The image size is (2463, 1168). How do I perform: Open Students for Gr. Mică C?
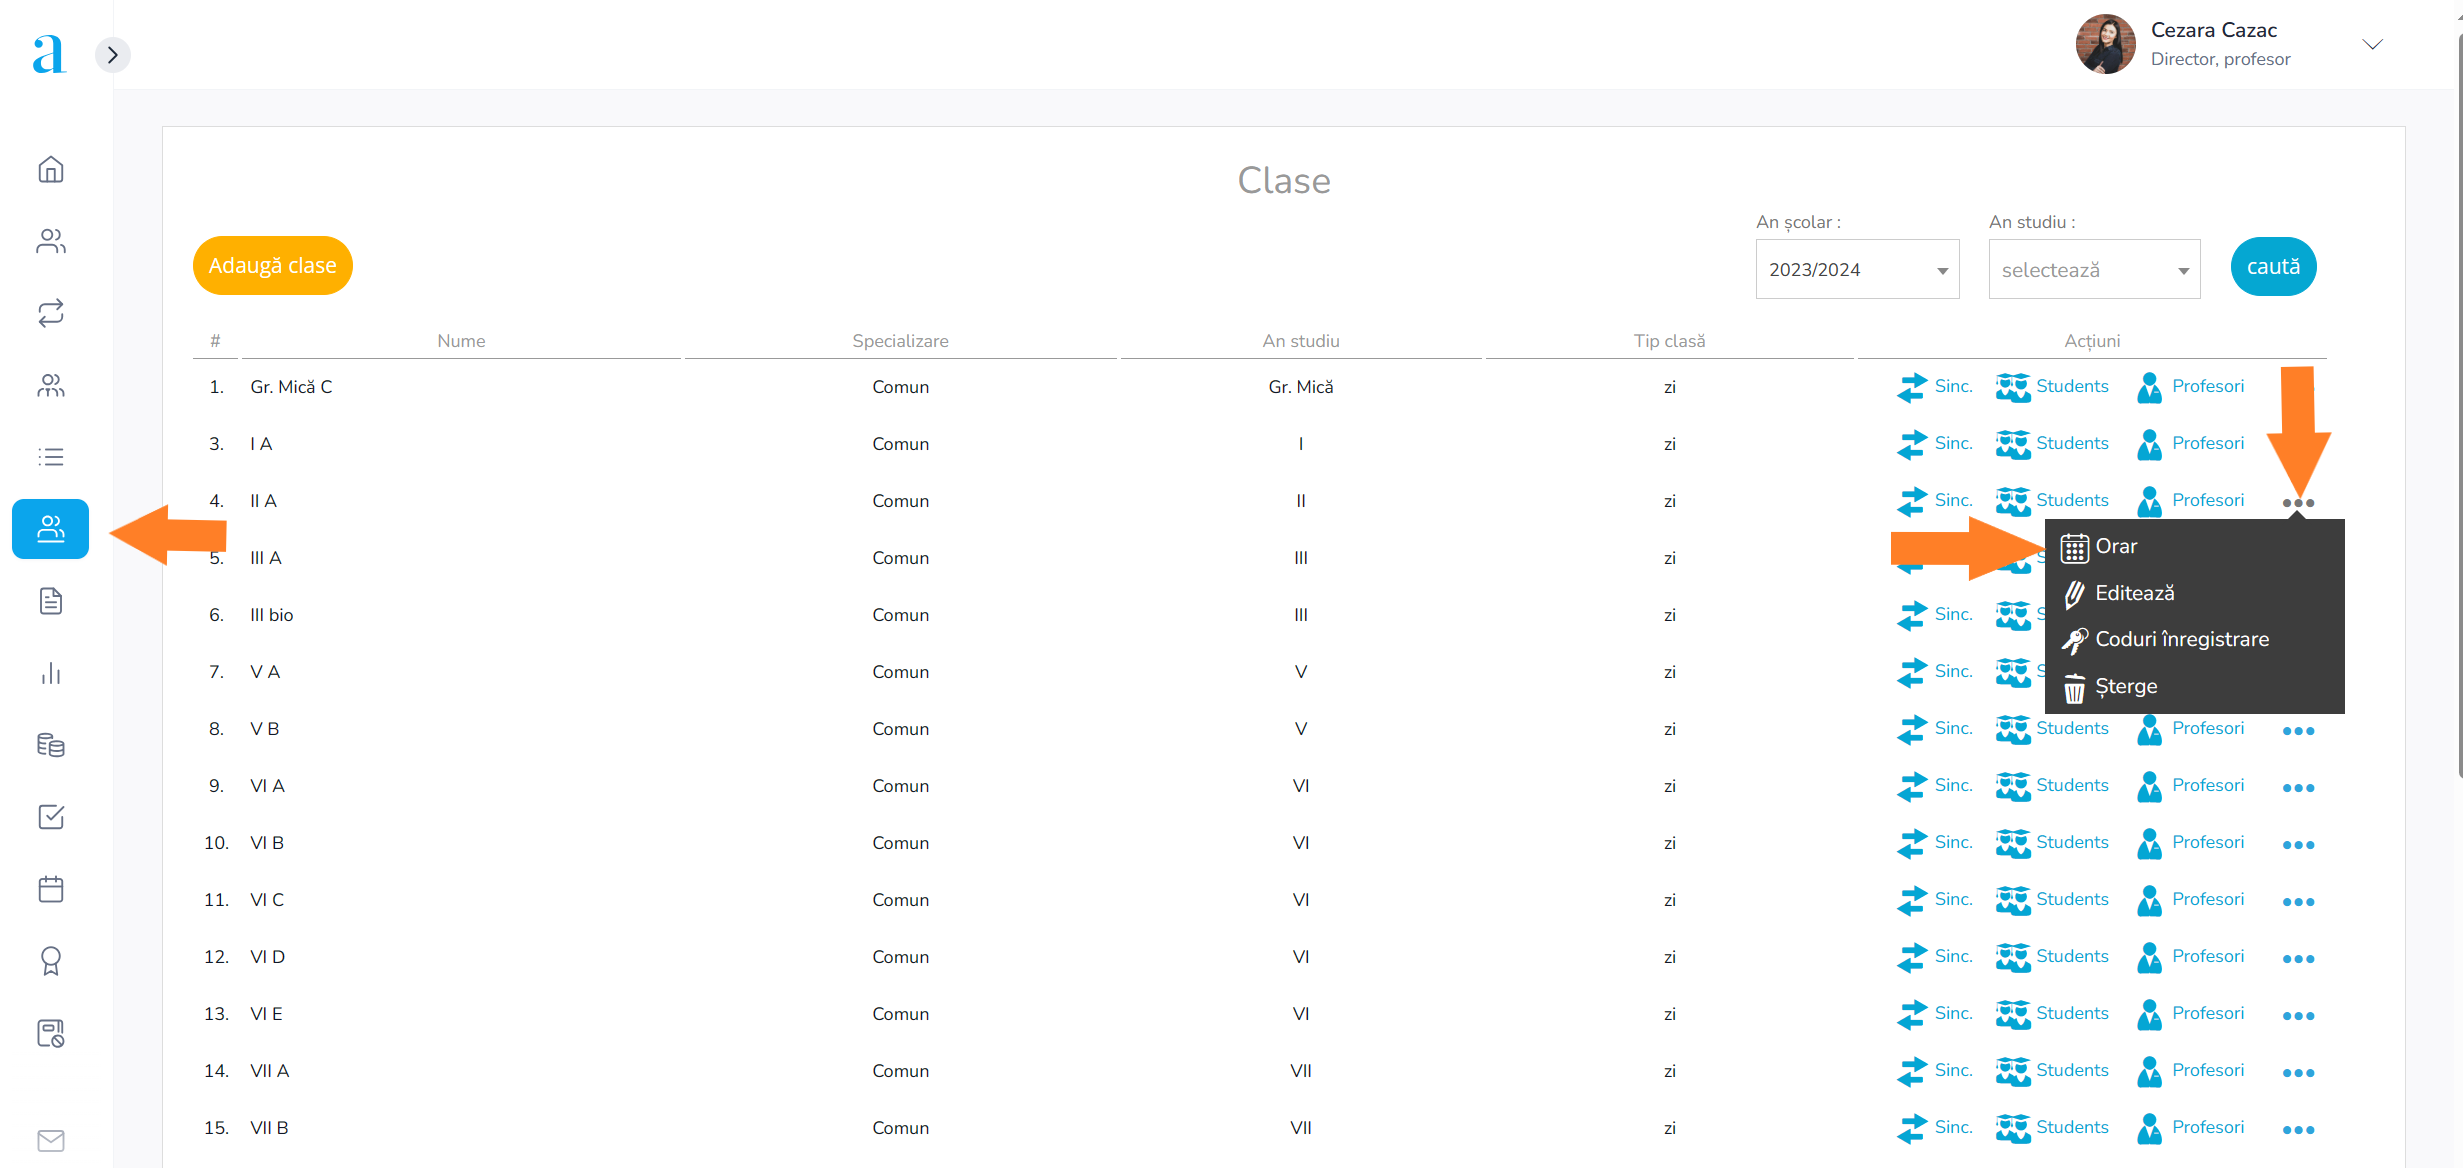tap(2051, 387)
